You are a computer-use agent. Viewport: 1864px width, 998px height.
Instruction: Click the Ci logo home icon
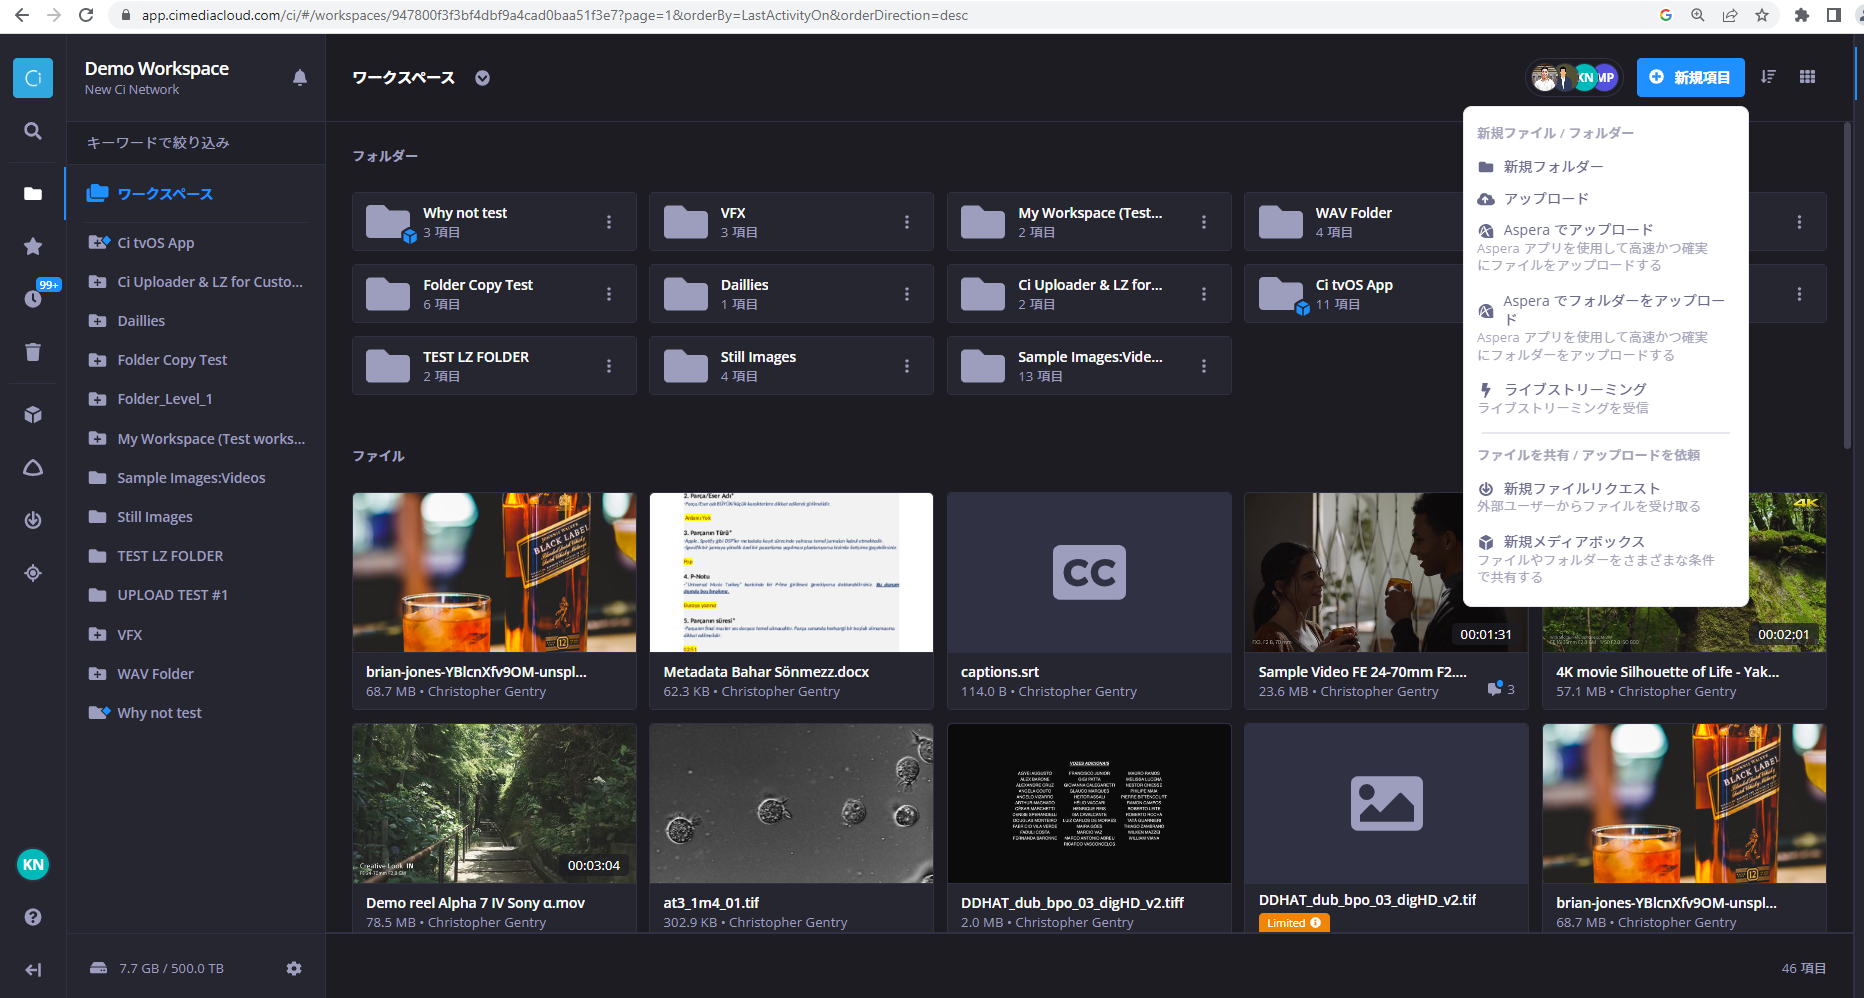(x=33, y=78)
